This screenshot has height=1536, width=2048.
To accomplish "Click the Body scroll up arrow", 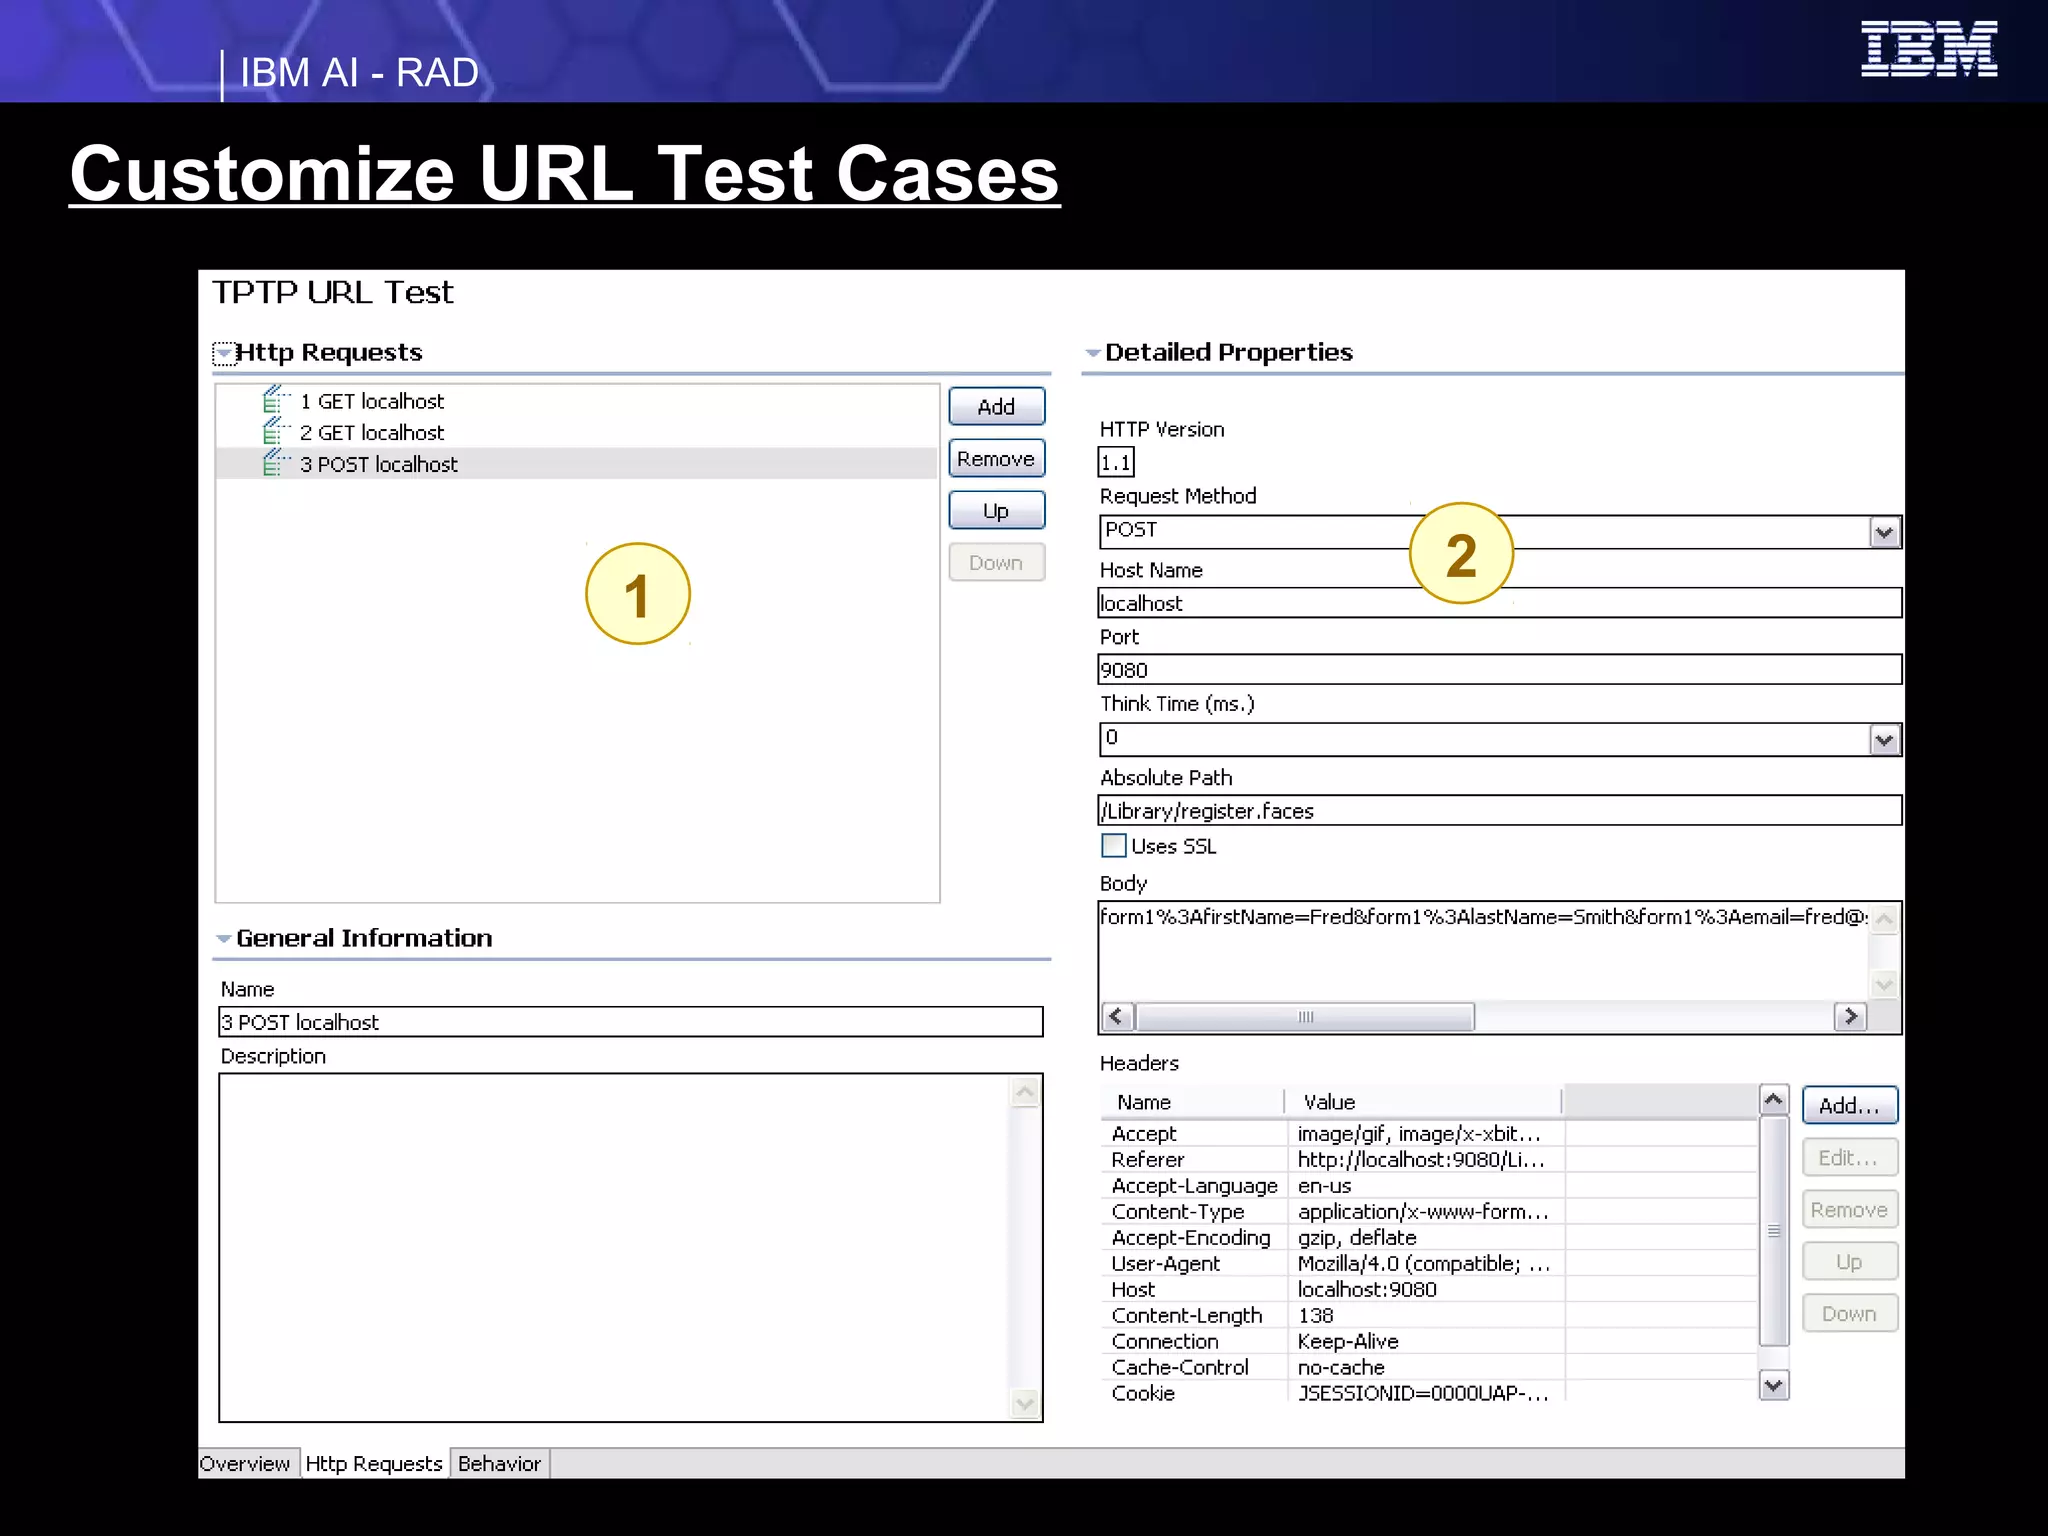I will click(1884, 919).
